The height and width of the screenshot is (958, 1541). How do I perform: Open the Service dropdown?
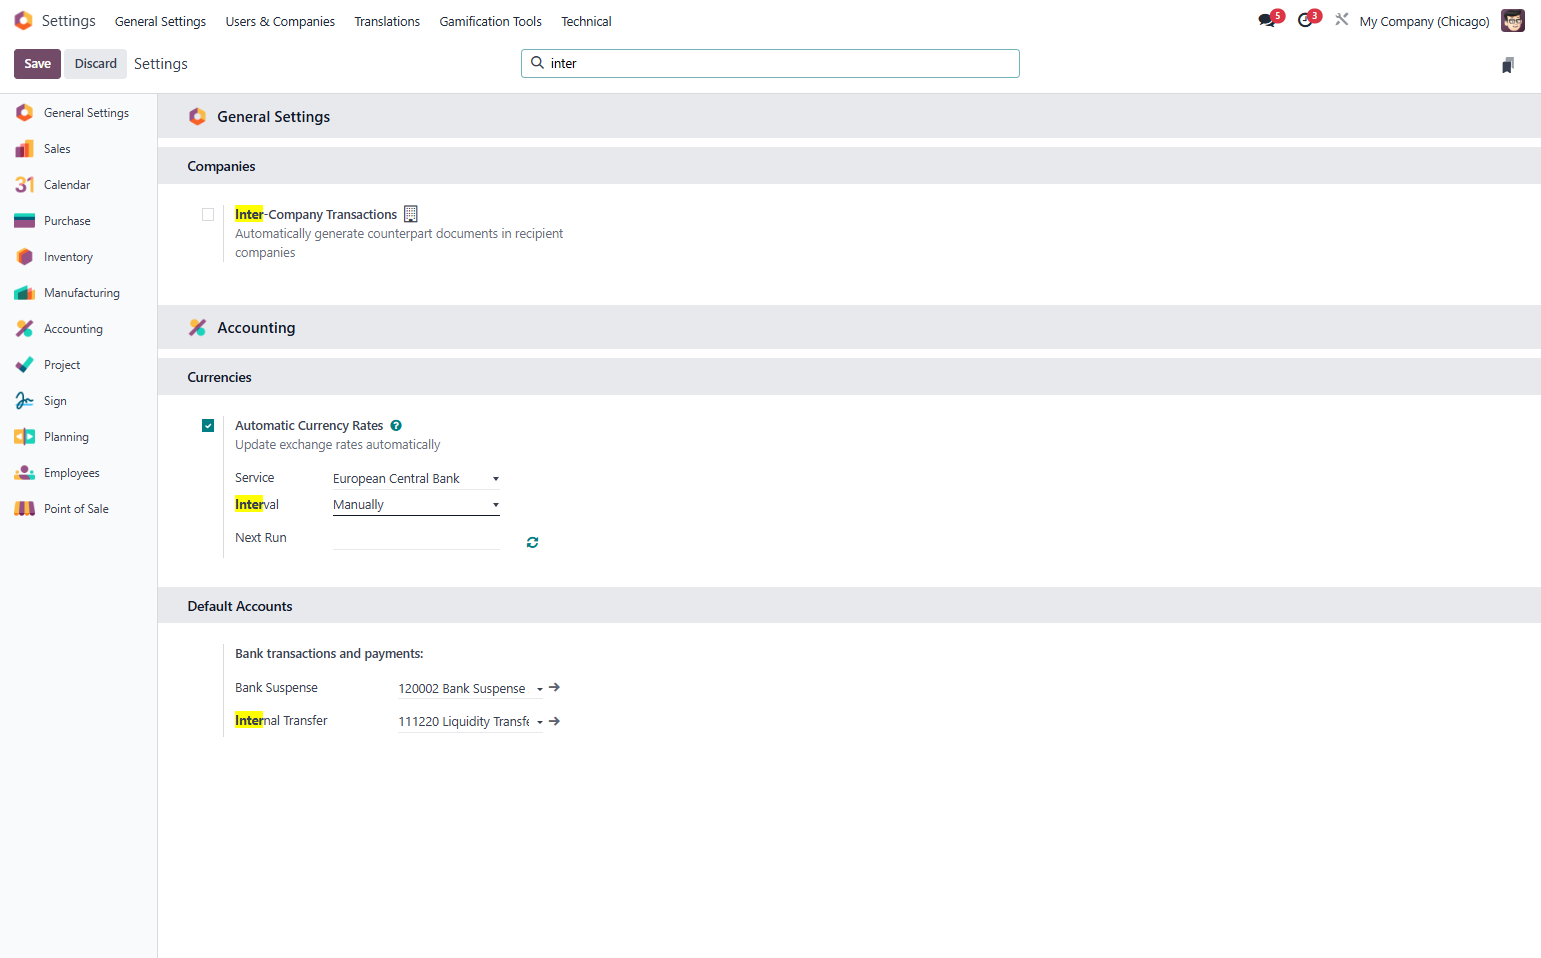pos(416,479)
